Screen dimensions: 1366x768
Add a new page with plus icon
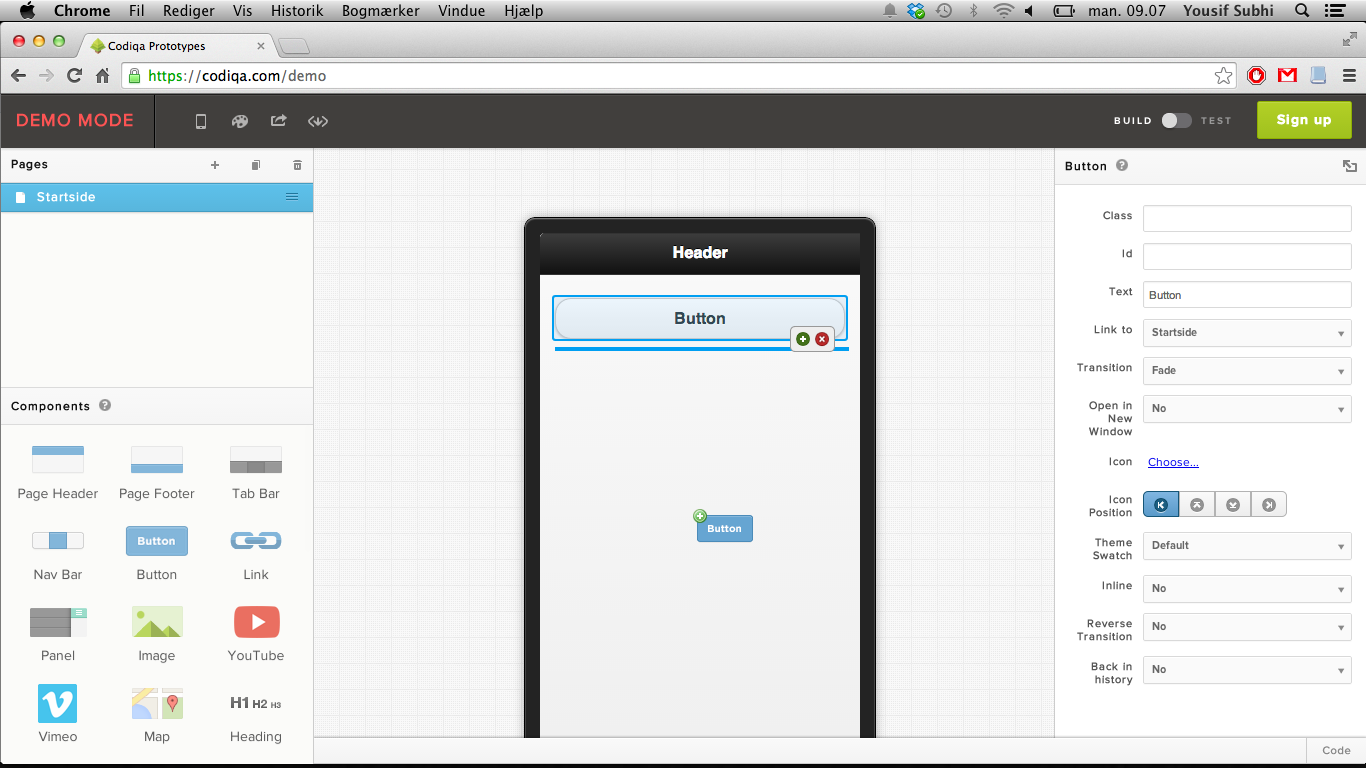[x=215, y=165]
